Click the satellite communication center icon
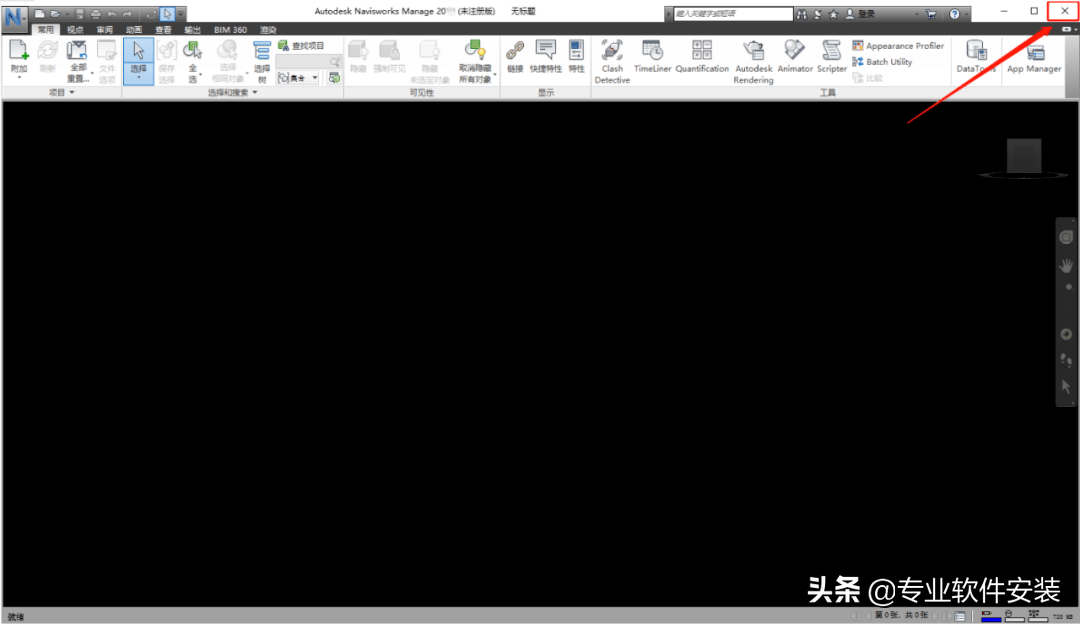 (x=818, y=14)
